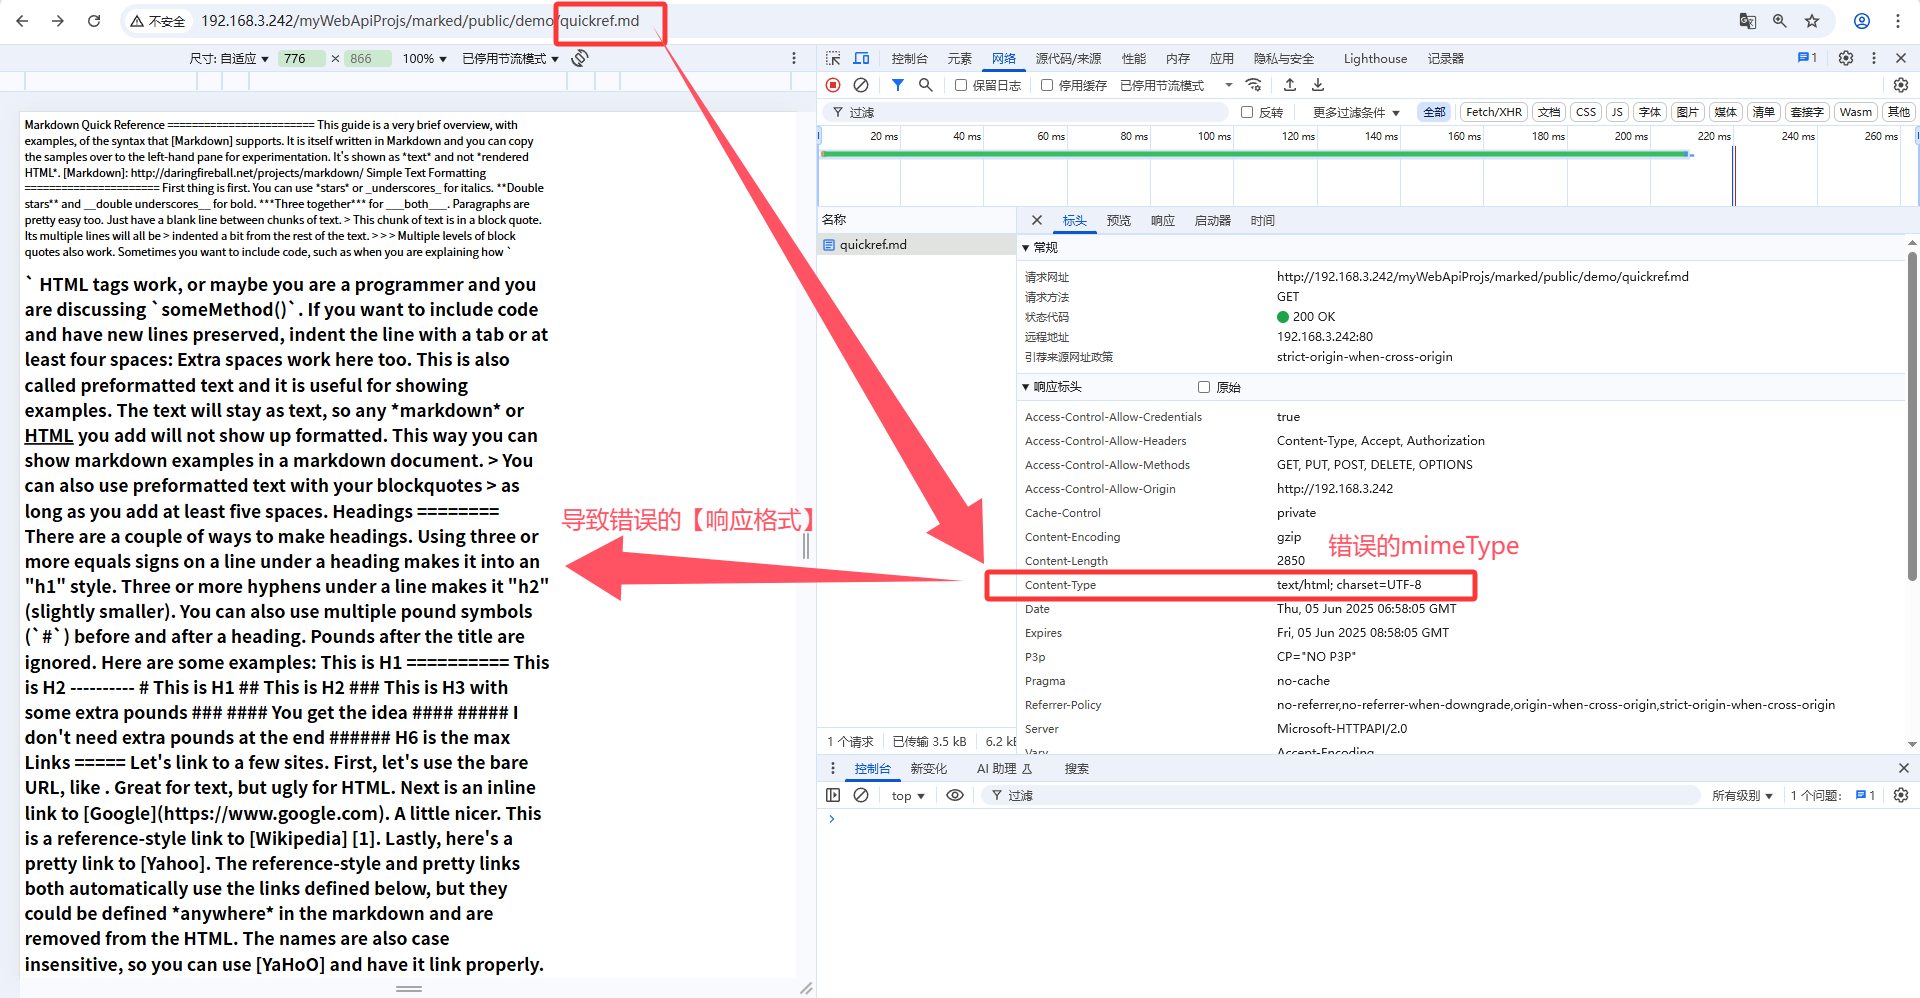Stop recording network log
1920x998 pixels.
(x=833, y=85)
